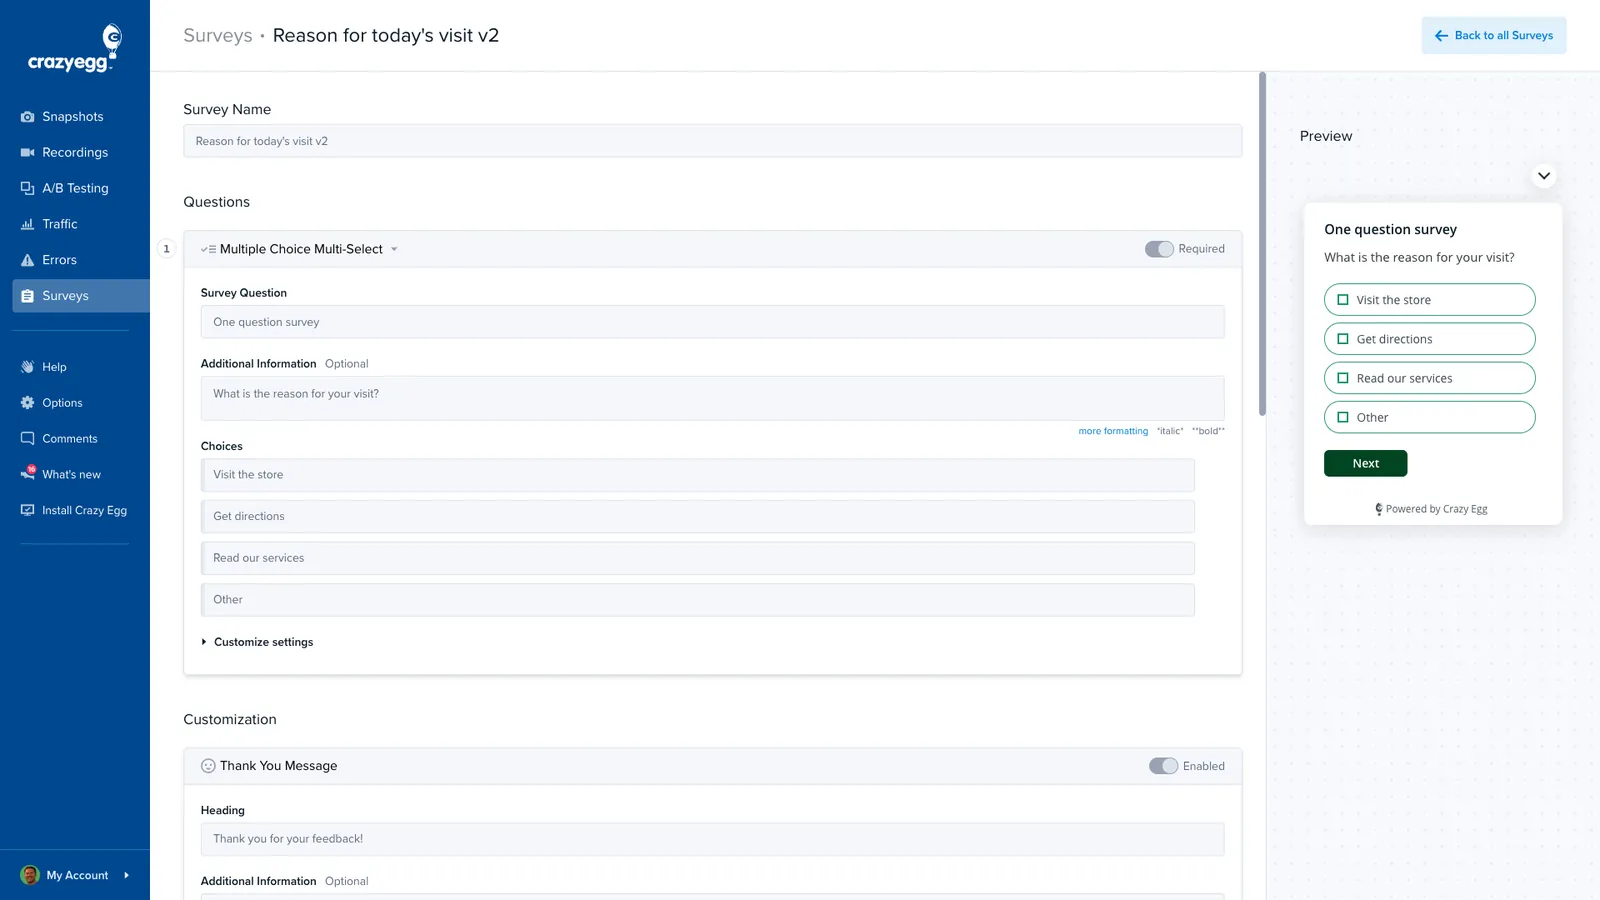Click the Traffic bar chart icon
The height and width of the screenshot is (900, 1600).
[27, 224]
